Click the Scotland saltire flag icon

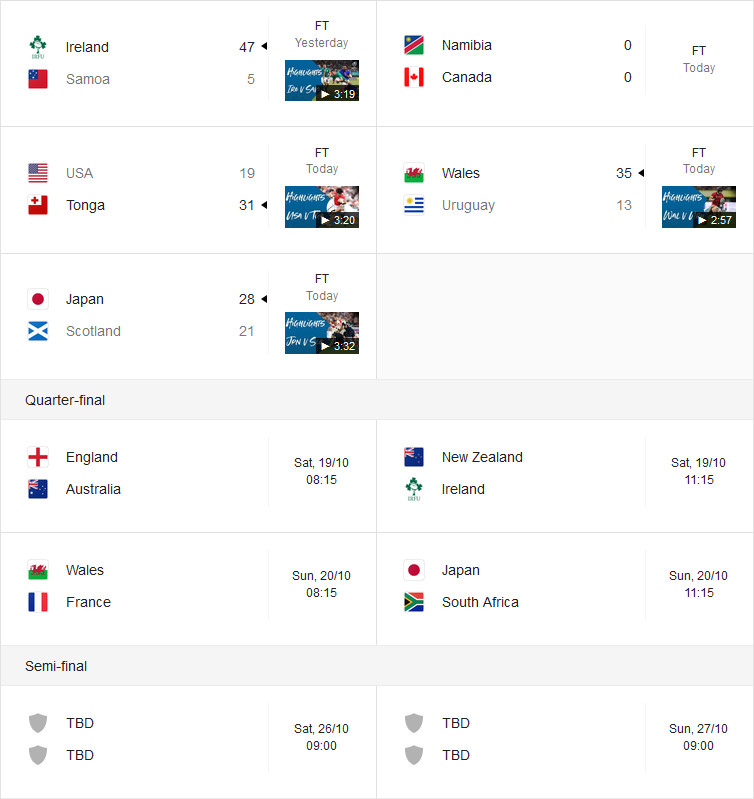pos(38,331)
